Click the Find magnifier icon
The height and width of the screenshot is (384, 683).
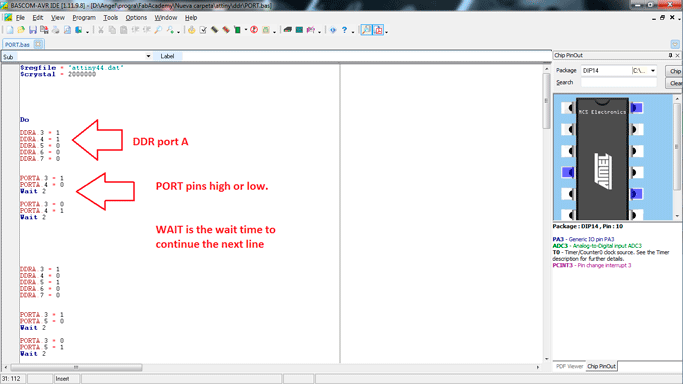click(x=158, y=30)
